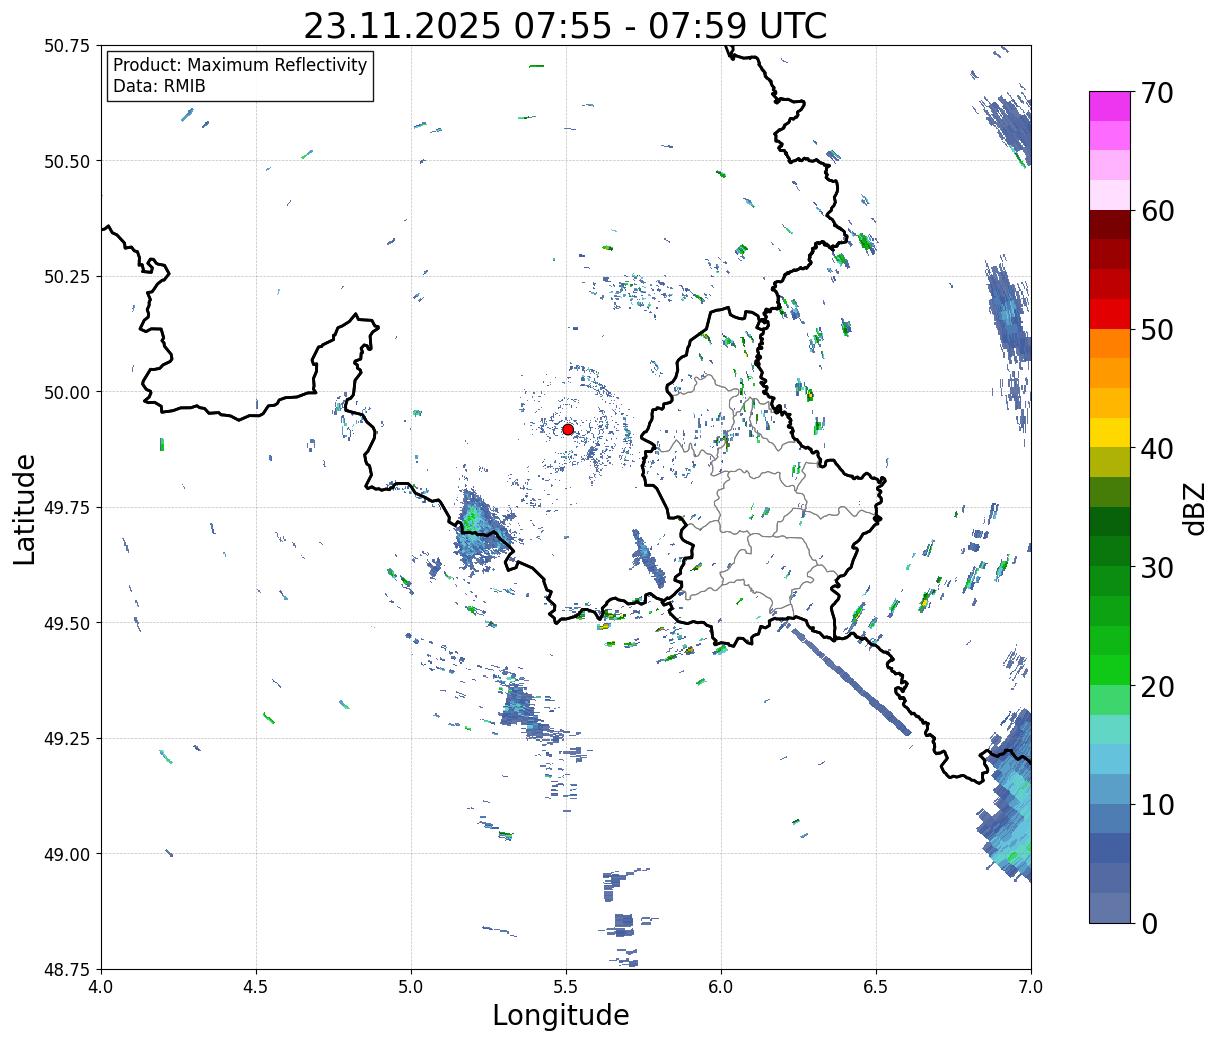Image resolution: width=1219 pixels, height=1040 pixels.
Task: Click the colorbar tick label "70"
Action: pos(1157,93)
